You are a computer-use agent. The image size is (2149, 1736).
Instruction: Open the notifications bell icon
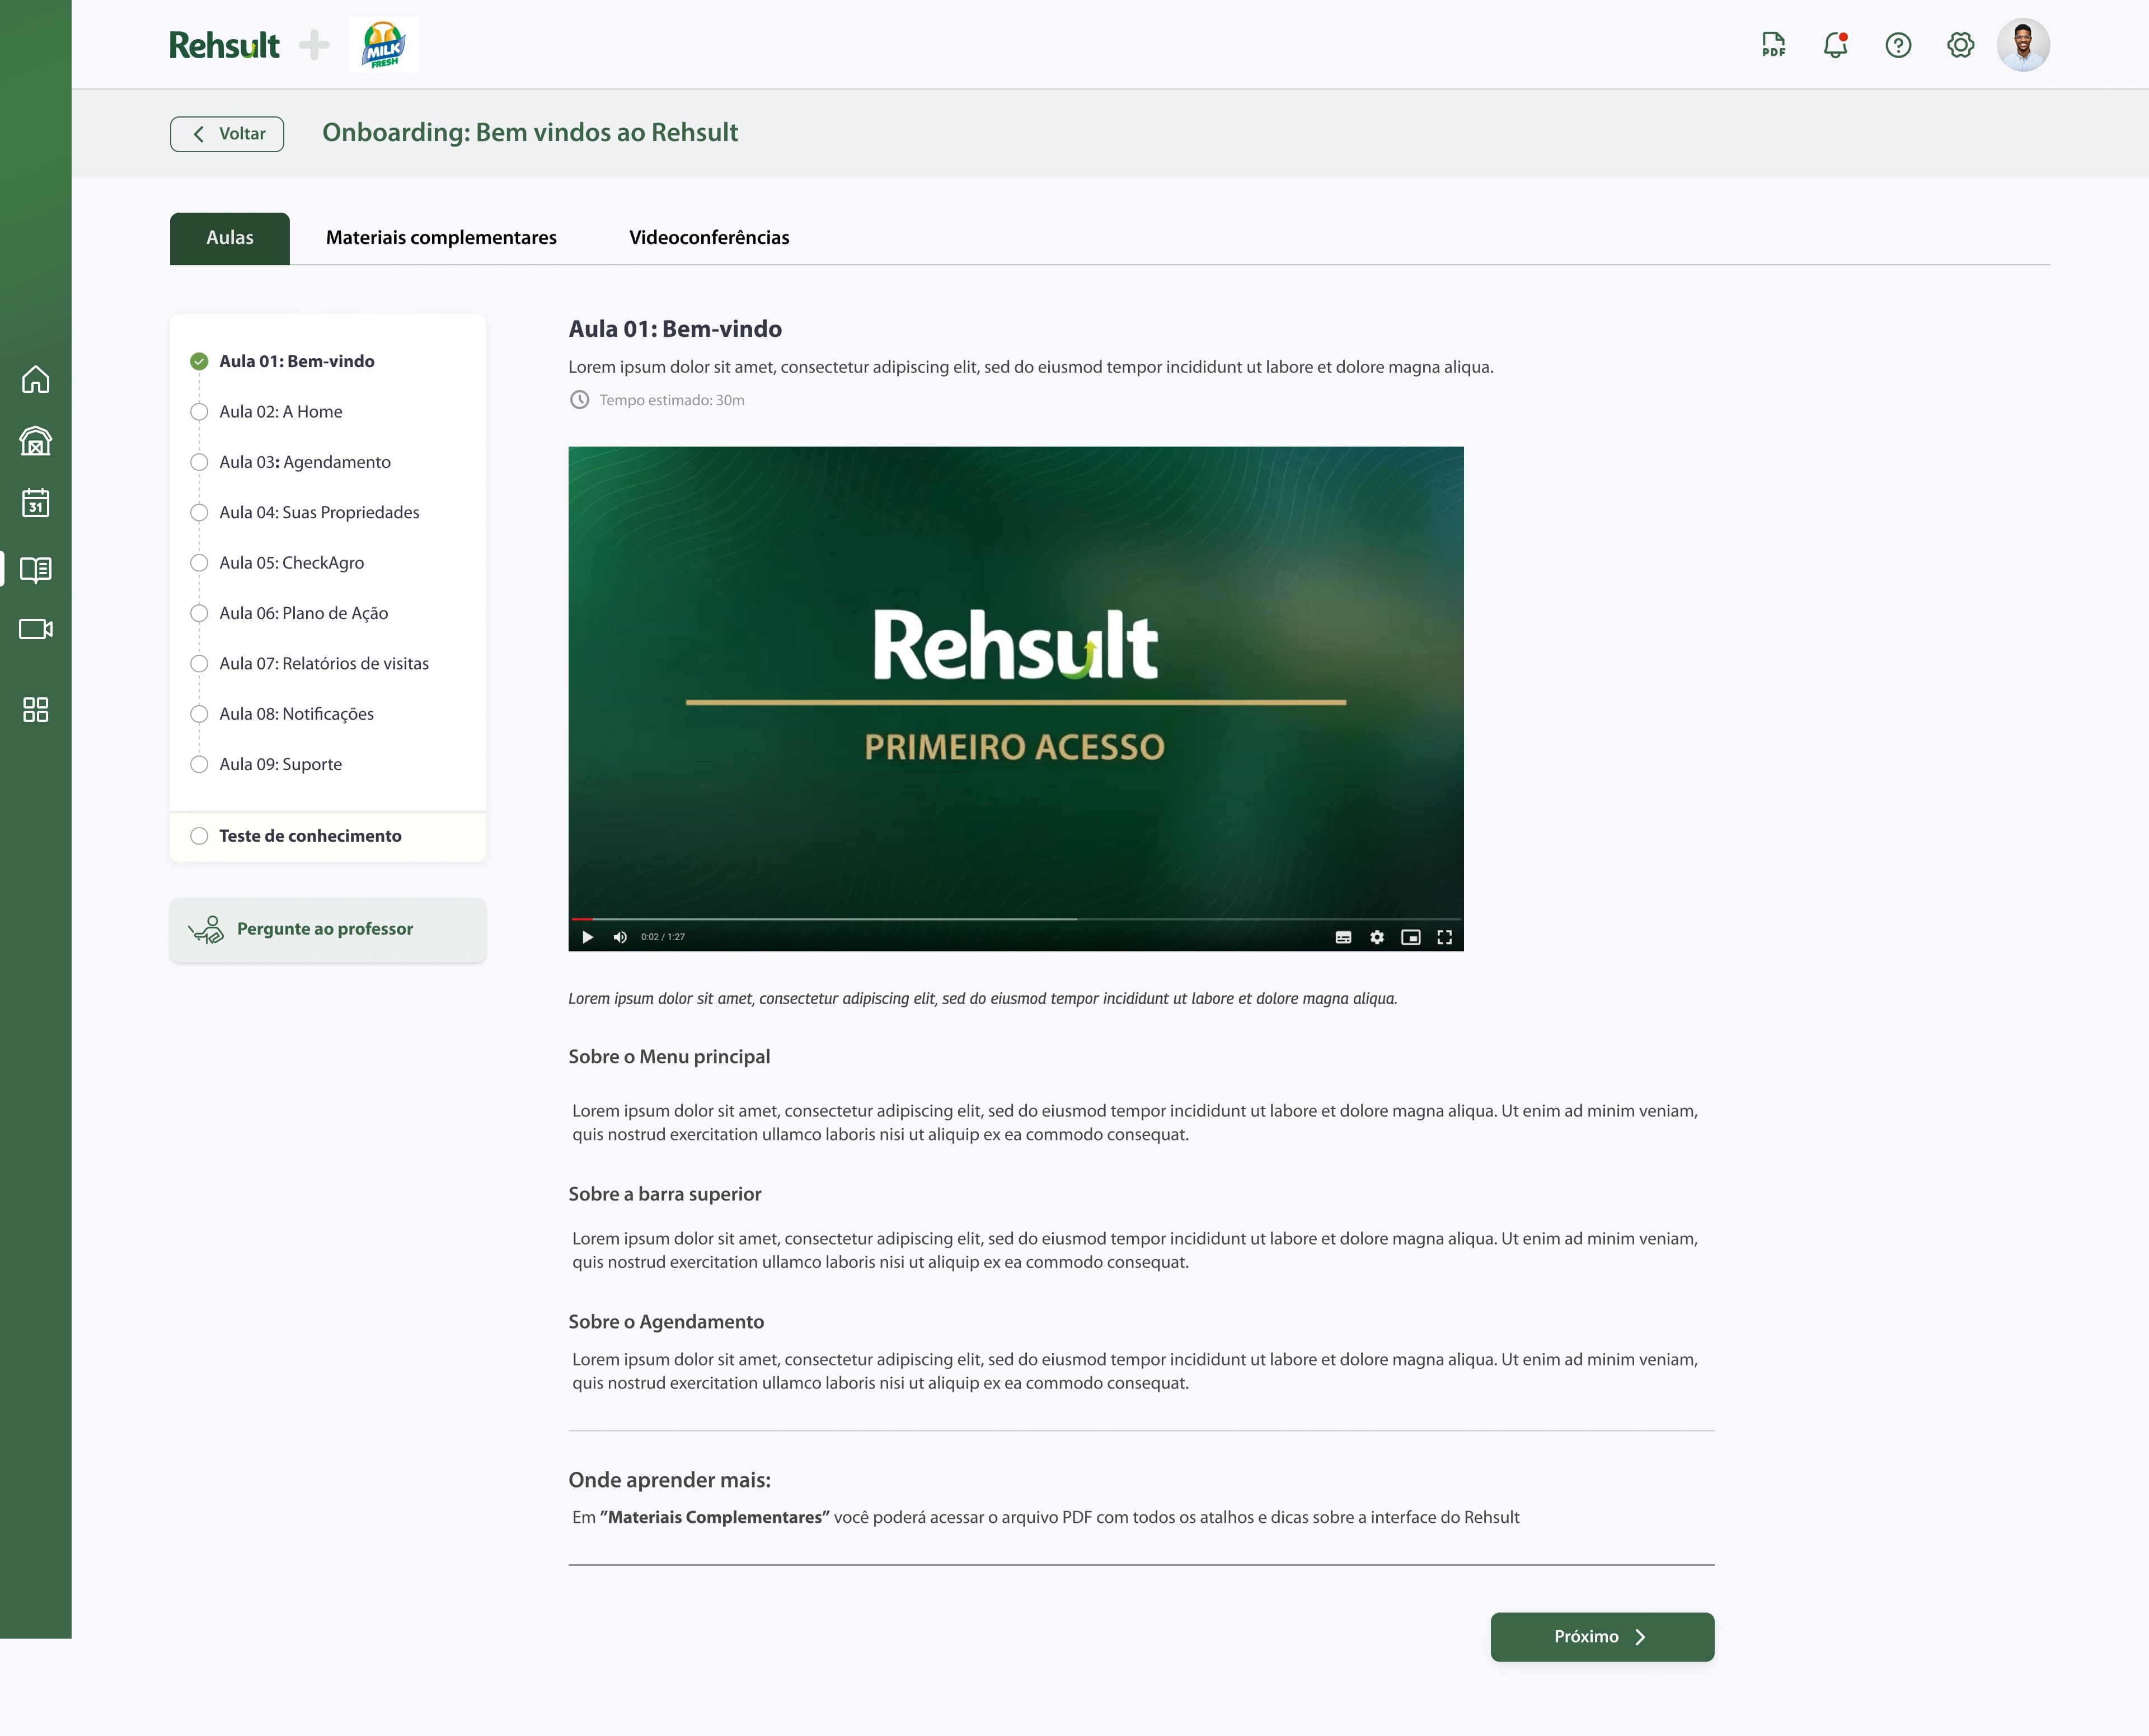tap(1835, 45)
